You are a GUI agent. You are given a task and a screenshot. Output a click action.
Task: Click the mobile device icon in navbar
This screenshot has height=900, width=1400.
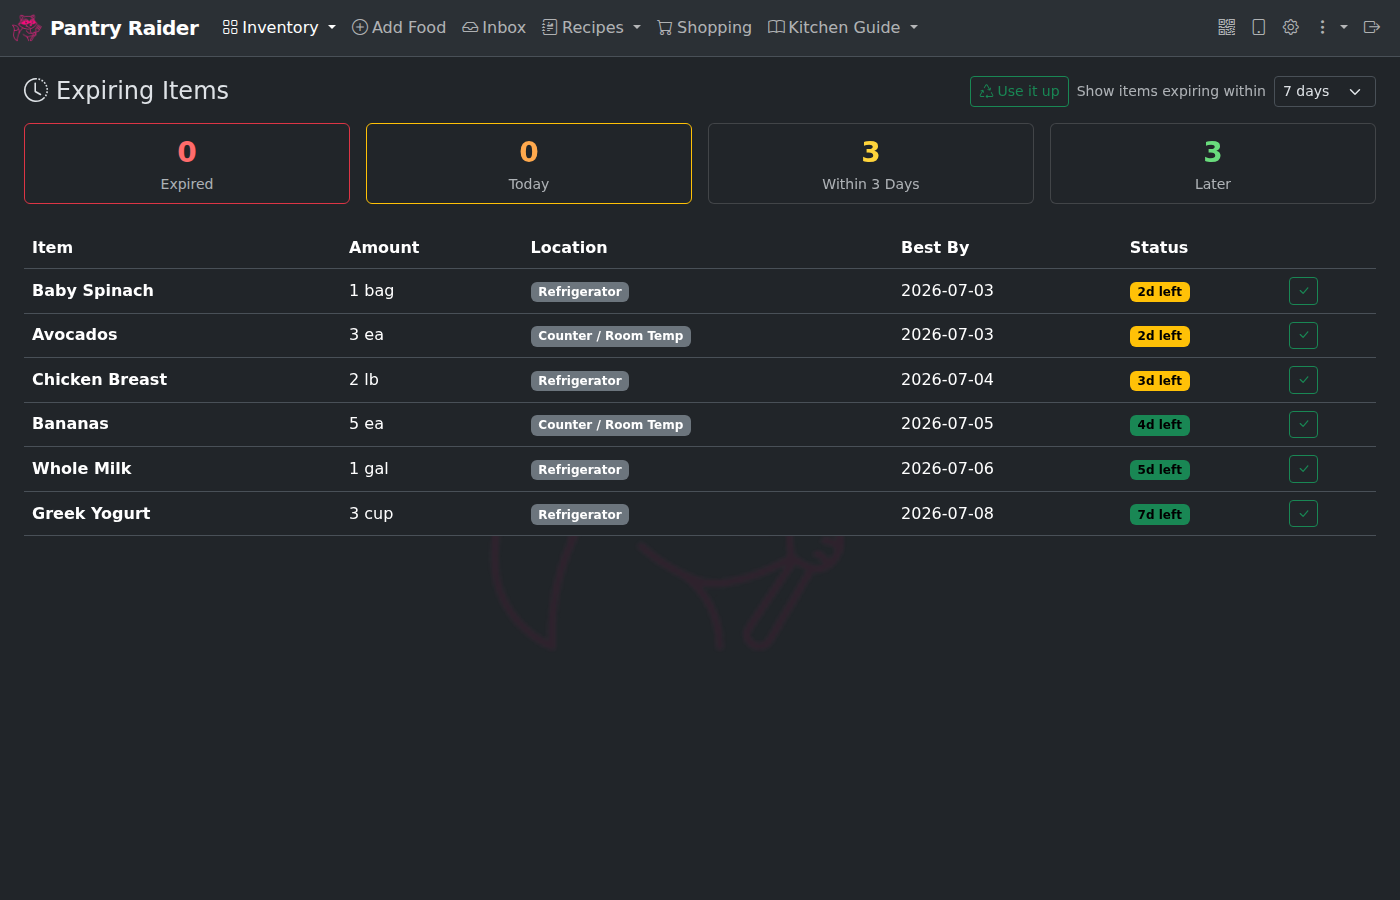(x=1259, y=28)
